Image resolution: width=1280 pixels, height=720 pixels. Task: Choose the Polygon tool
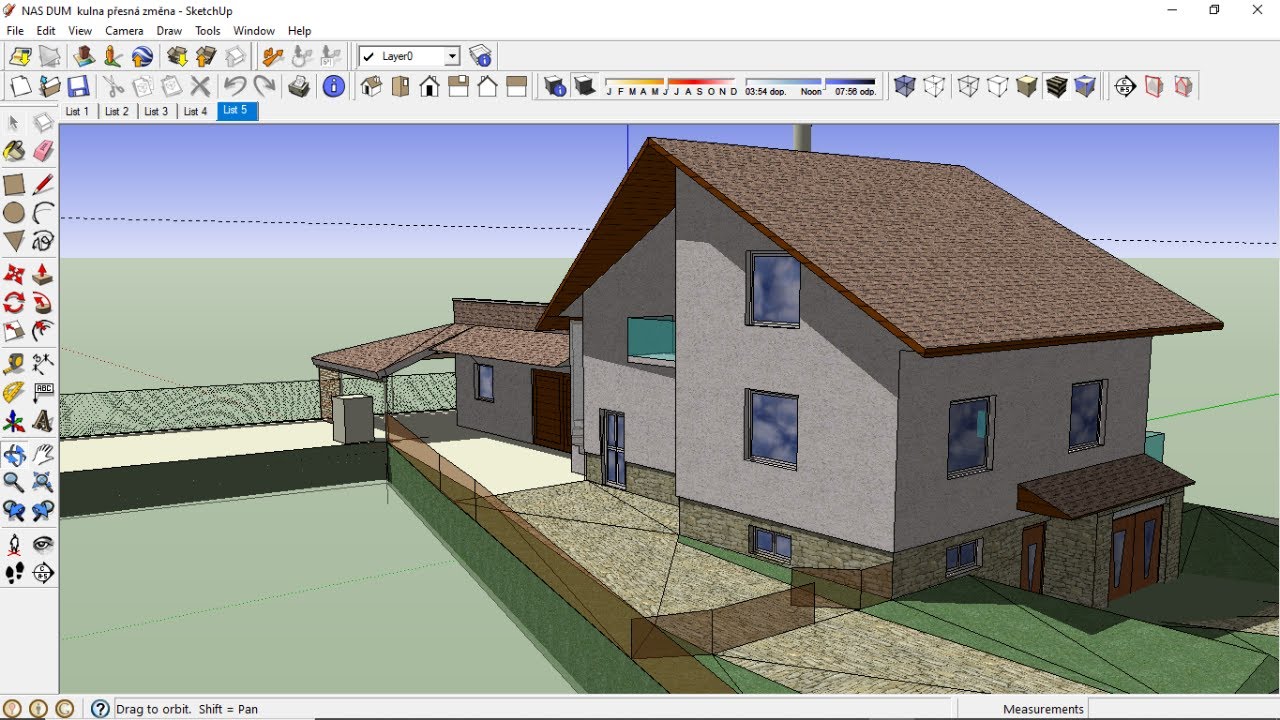click(14, 241)
